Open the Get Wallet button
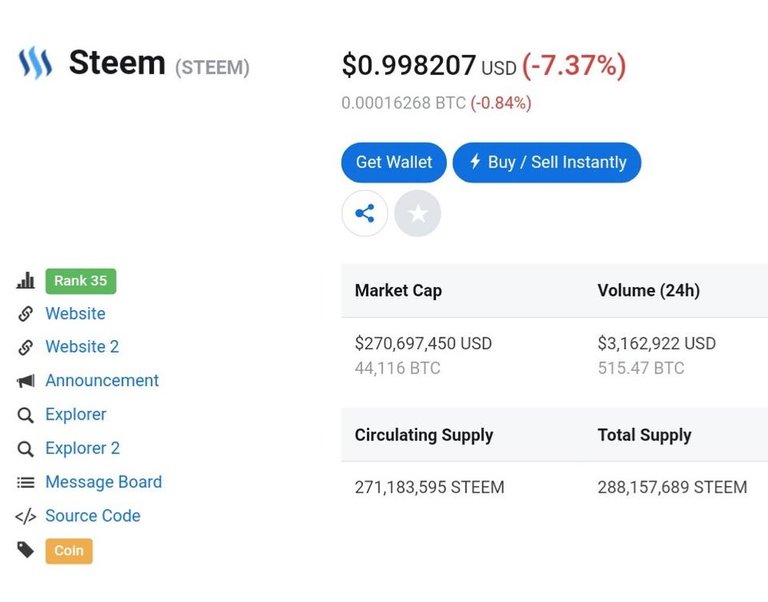This screenshot has height=602, width=768. (394, 162)
